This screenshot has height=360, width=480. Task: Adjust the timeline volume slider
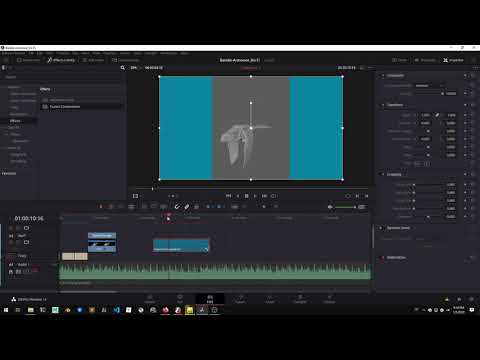pyautogui.click(x=345, y=207)
